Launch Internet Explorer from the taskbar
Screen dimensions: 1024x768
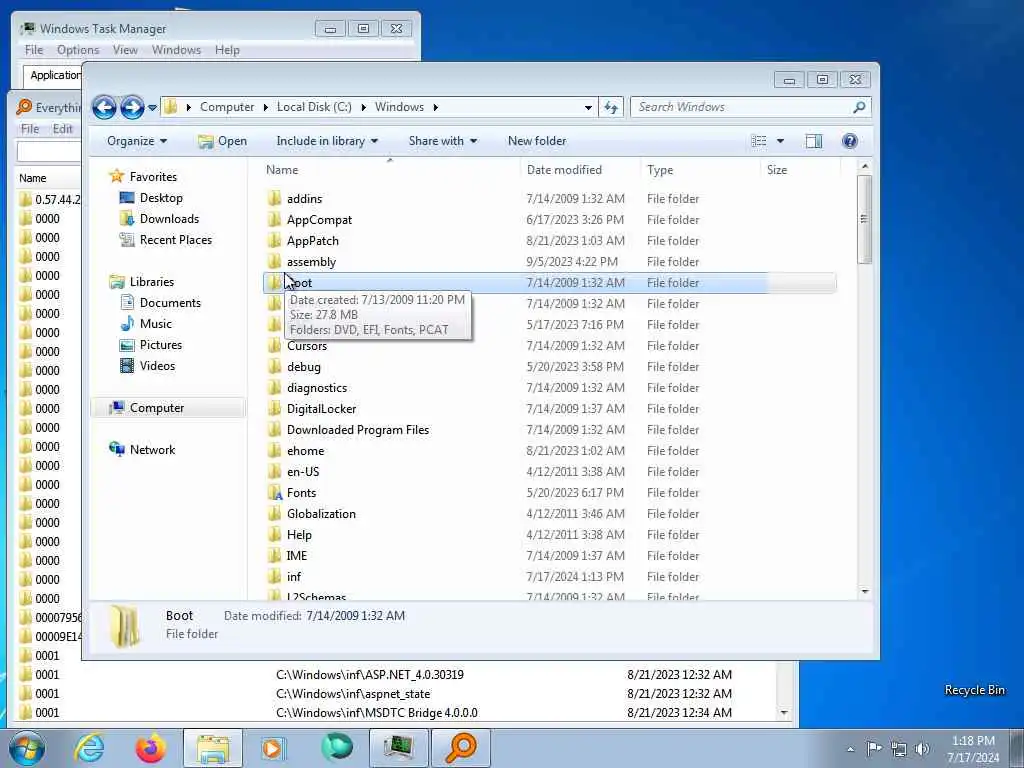89,748
